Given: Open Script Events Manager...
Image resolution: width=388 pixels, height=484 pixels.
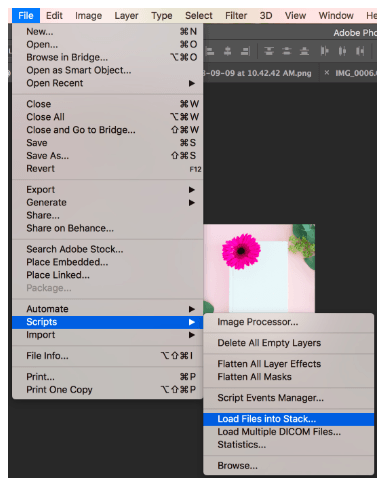Looking at the screenshot, I should (288, 398).
